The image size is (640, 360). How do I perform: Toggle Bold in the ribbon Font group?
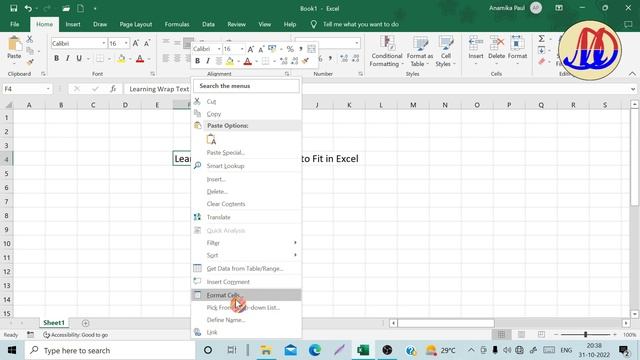pos(56,58)
